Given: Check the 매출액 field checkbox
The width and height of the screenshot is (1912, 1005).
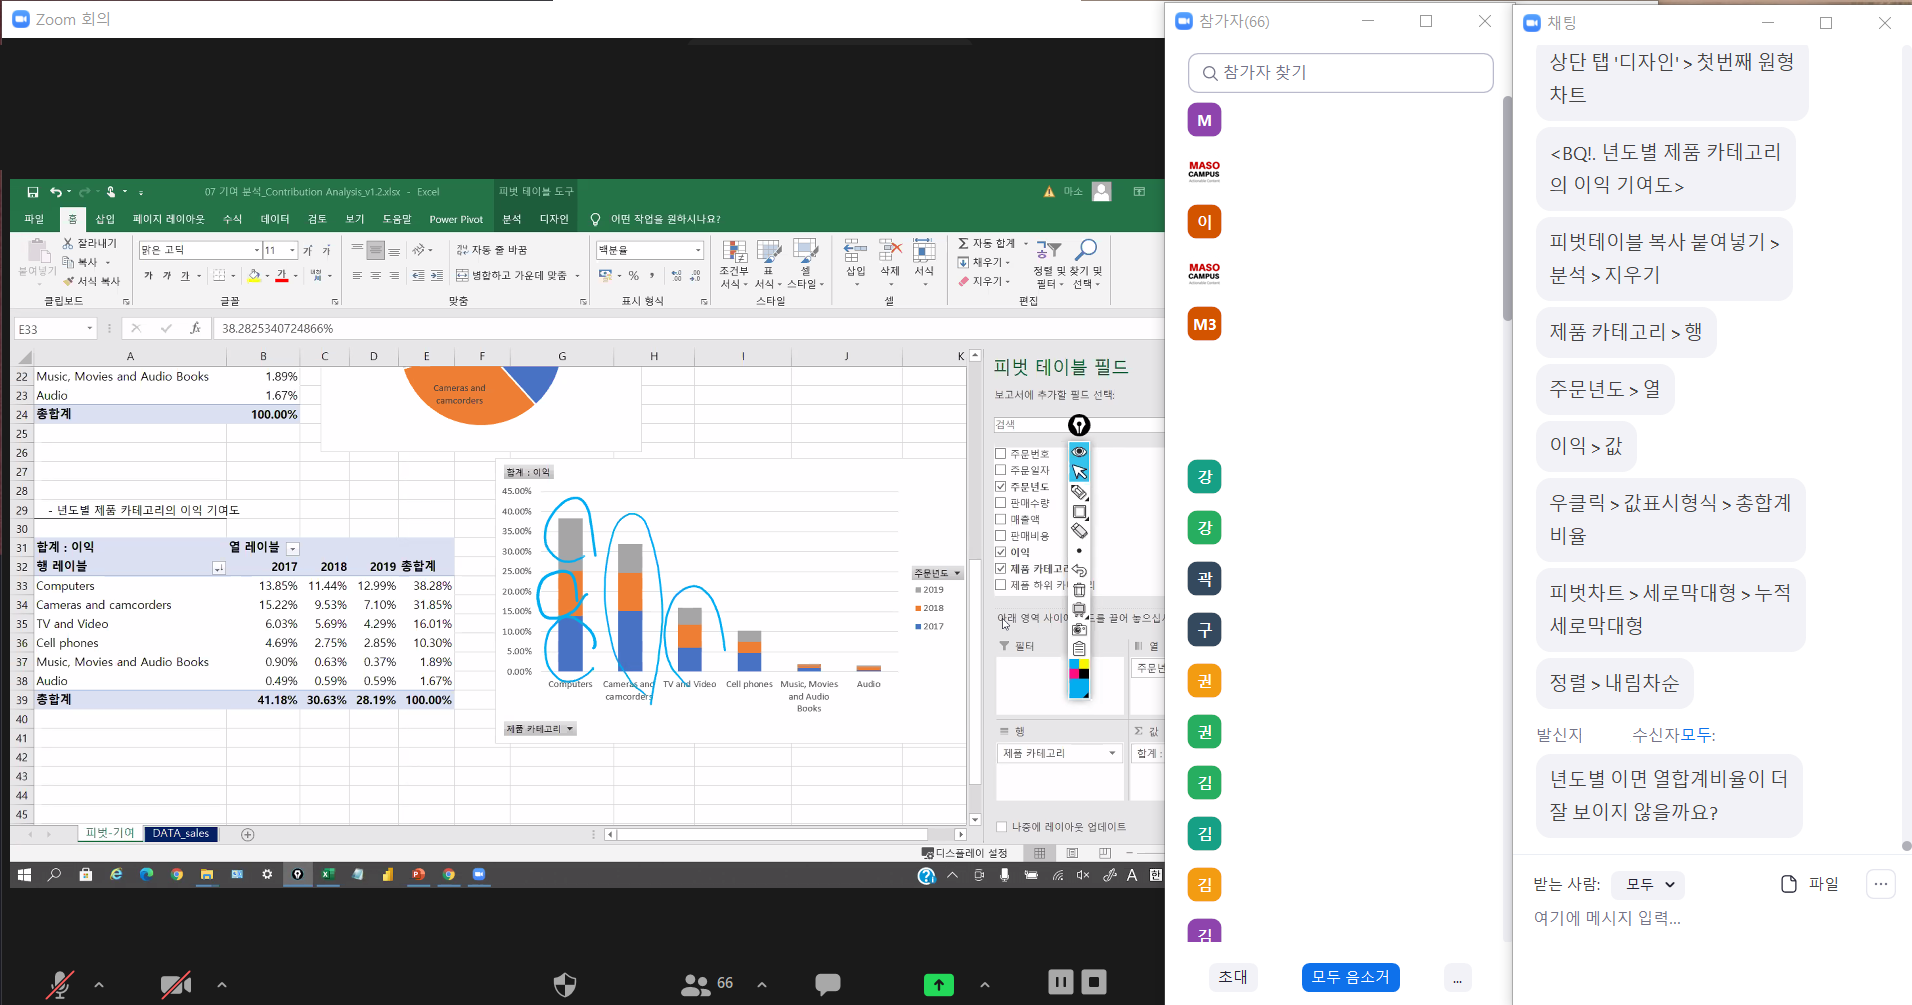Looking at the screenshot, I should pos(1001,519).
